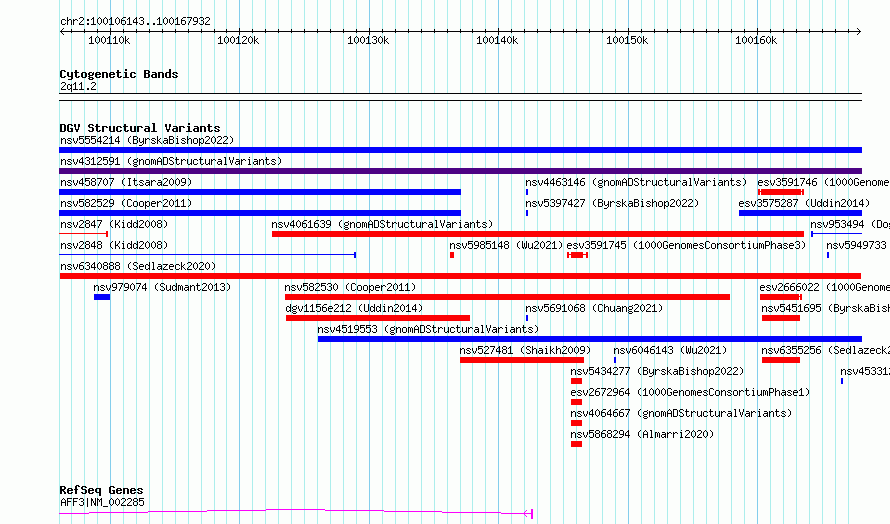
Task: Select the red esv3591746 bar
Action: tap(781, 192)
